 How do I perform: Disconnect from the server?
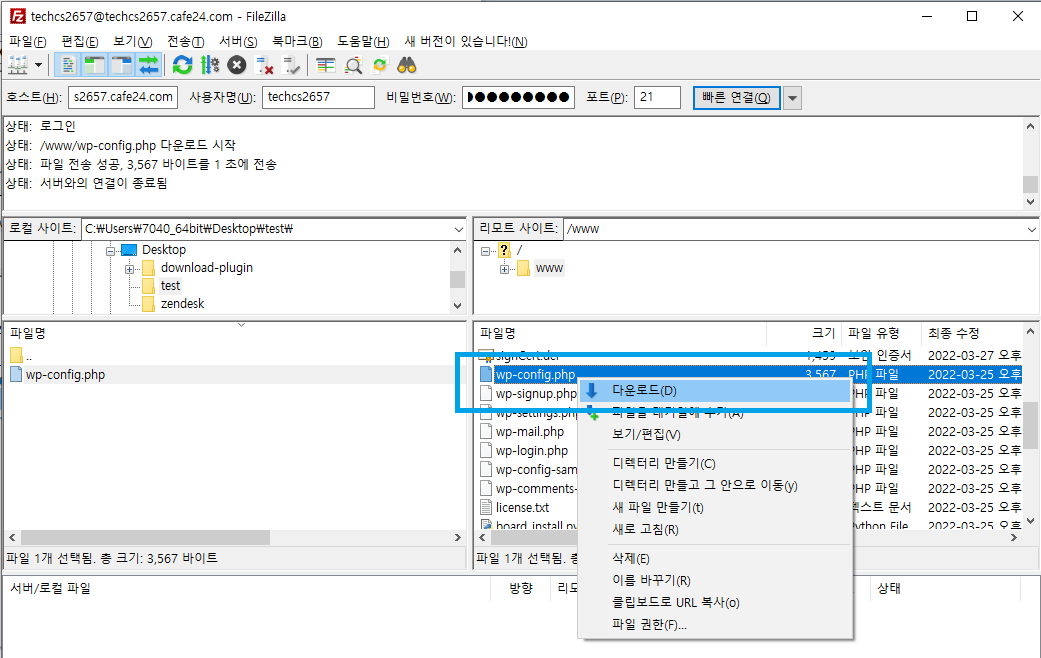pos(265,64)
